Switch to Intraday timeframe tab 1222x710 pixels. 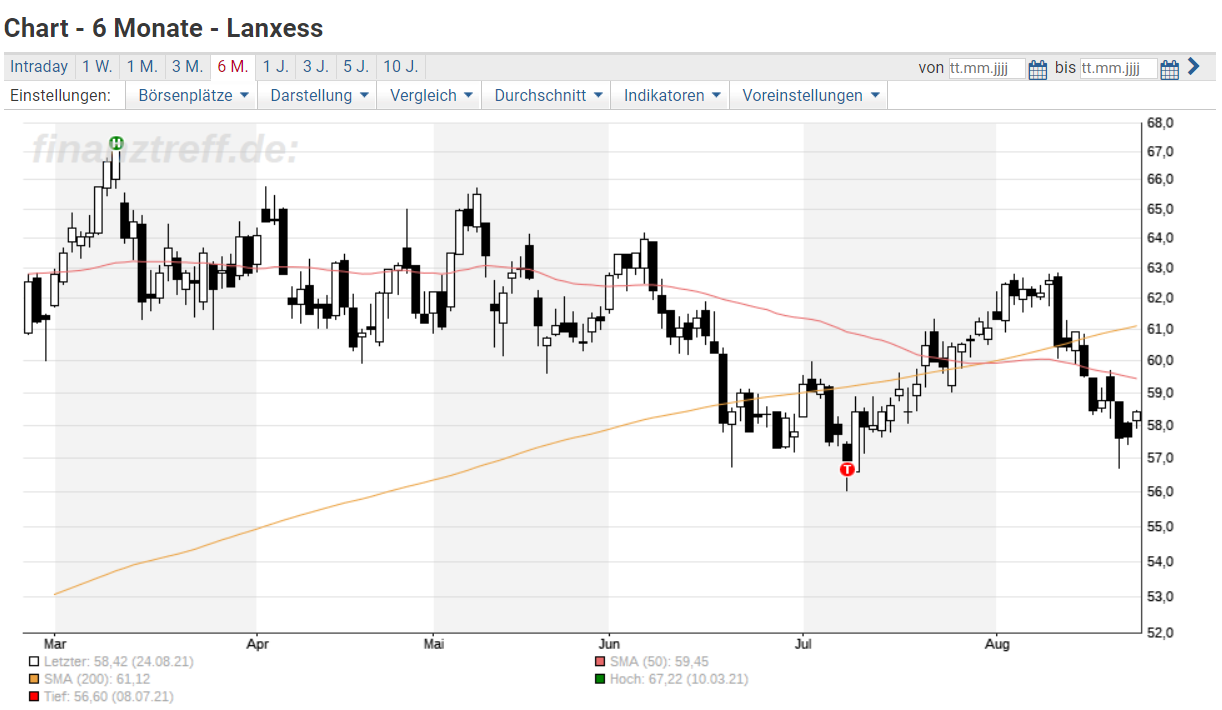point(39,67)
